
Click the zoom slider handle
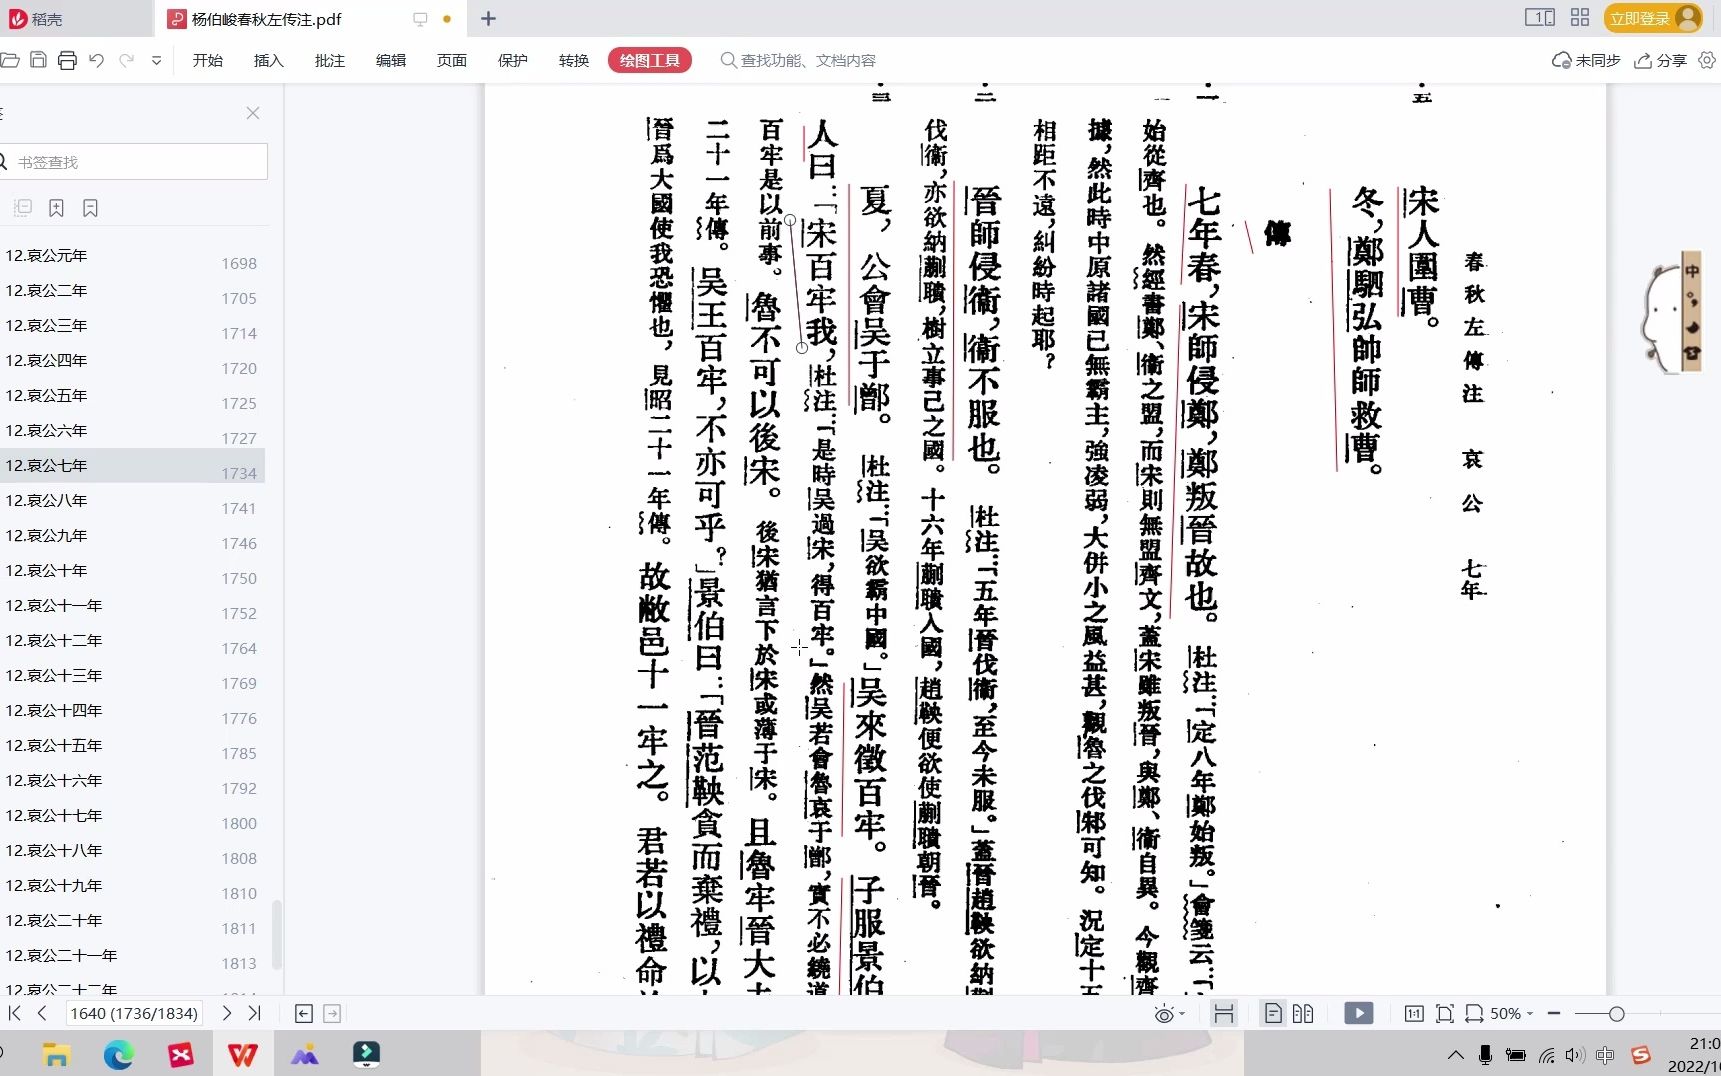point(1616,1013)
